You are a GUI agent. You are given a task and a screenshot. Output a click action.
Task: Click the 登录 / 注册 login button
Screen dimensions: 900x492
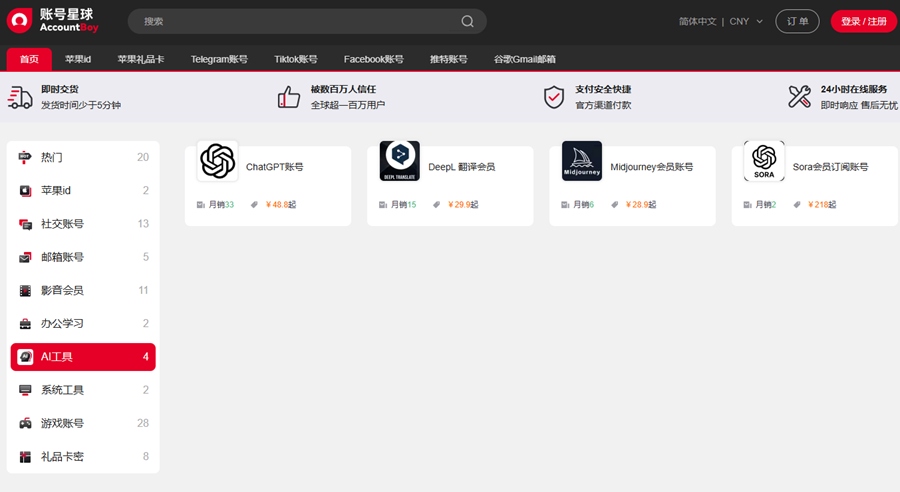point(864,21)
